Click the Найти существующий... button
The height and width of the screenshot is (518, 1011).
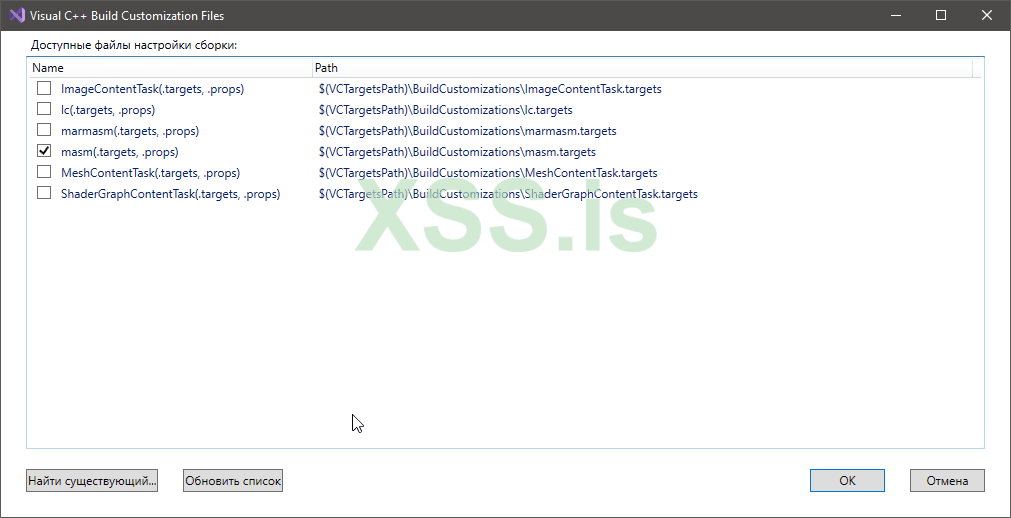coord(92,481)
